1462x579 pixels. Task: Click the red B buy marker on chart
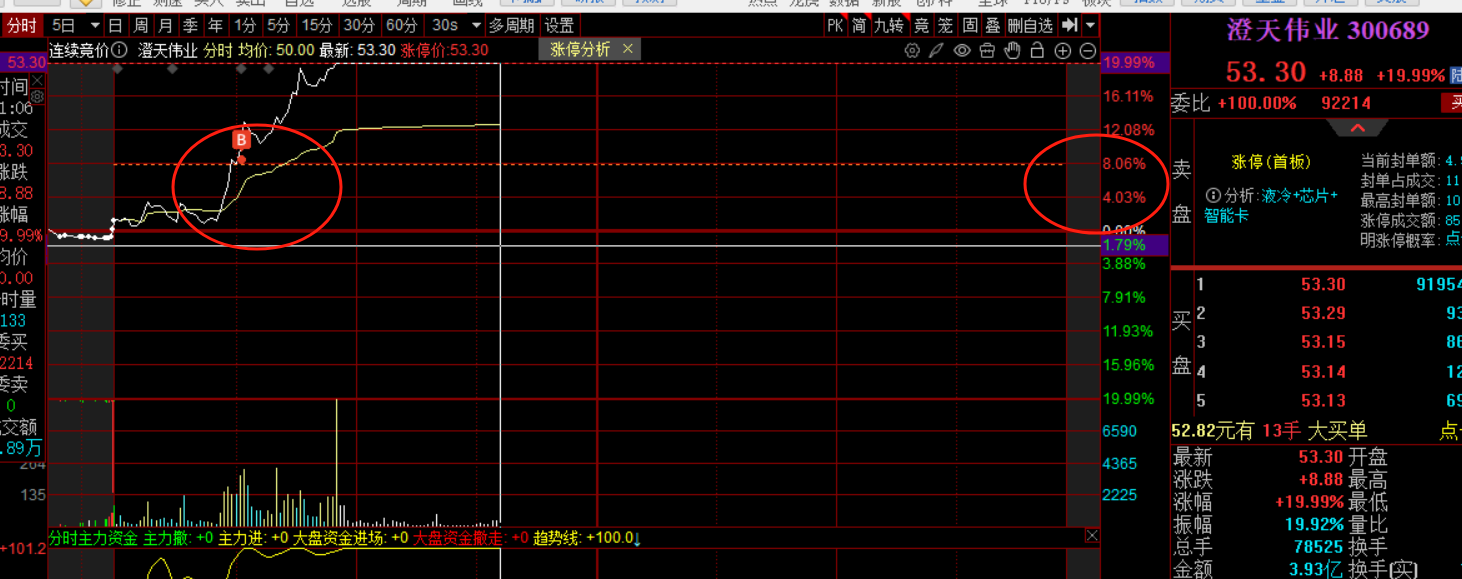pos(240,140)
